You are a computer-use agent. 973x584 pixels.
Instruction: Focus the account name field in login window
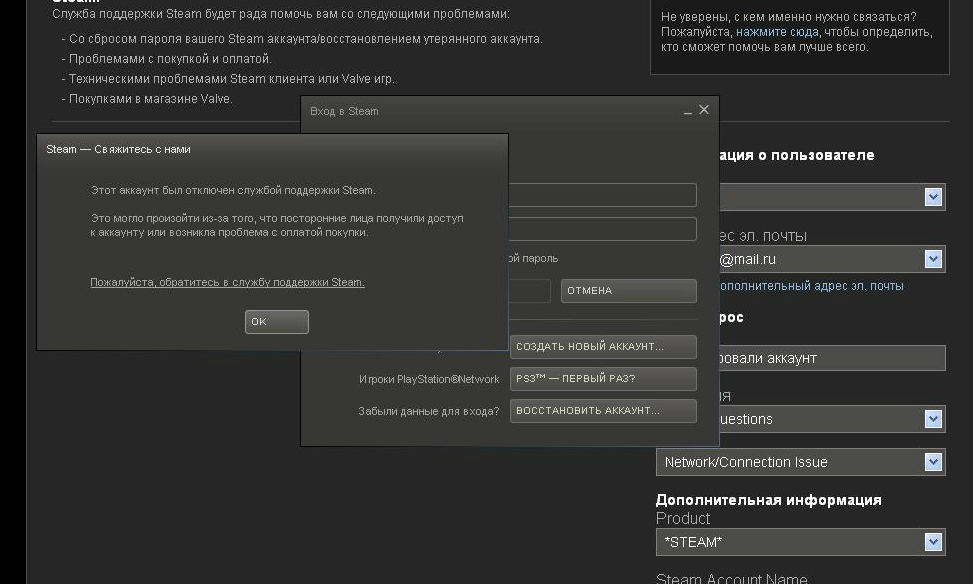click(x=602, y=195)
